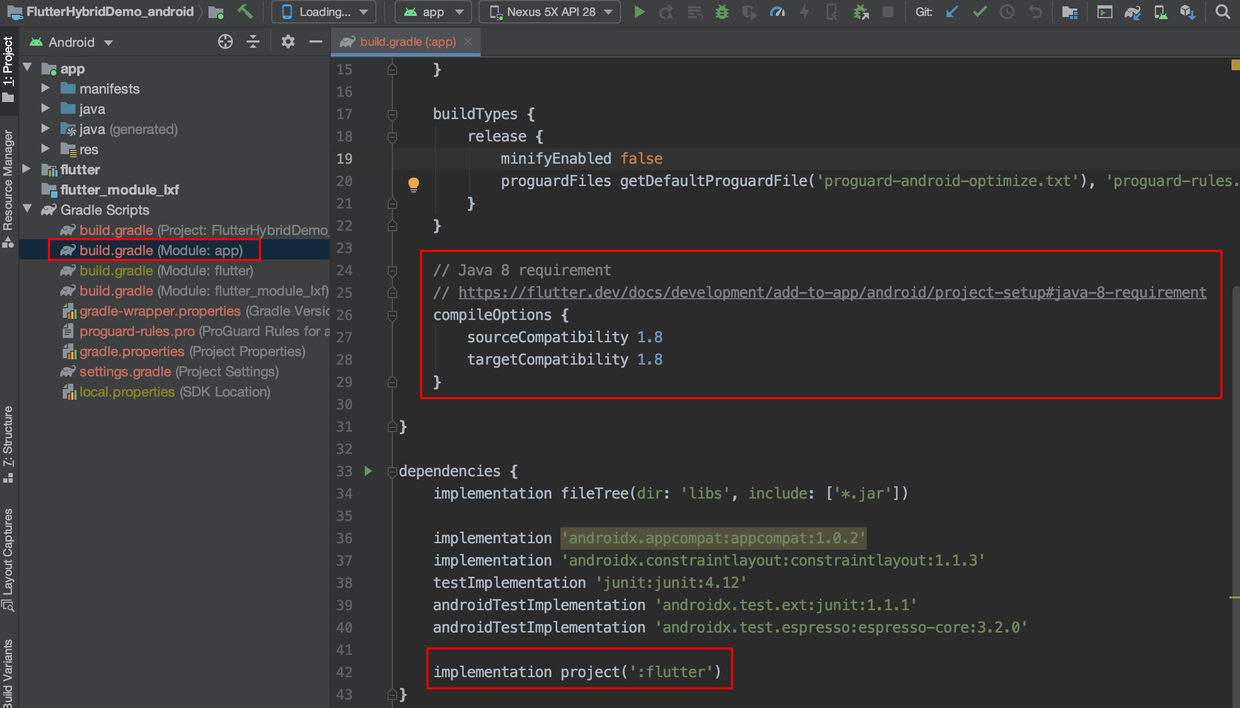Open the app run configuration dropdown
1240x708 pixels.
coord(434,12)
